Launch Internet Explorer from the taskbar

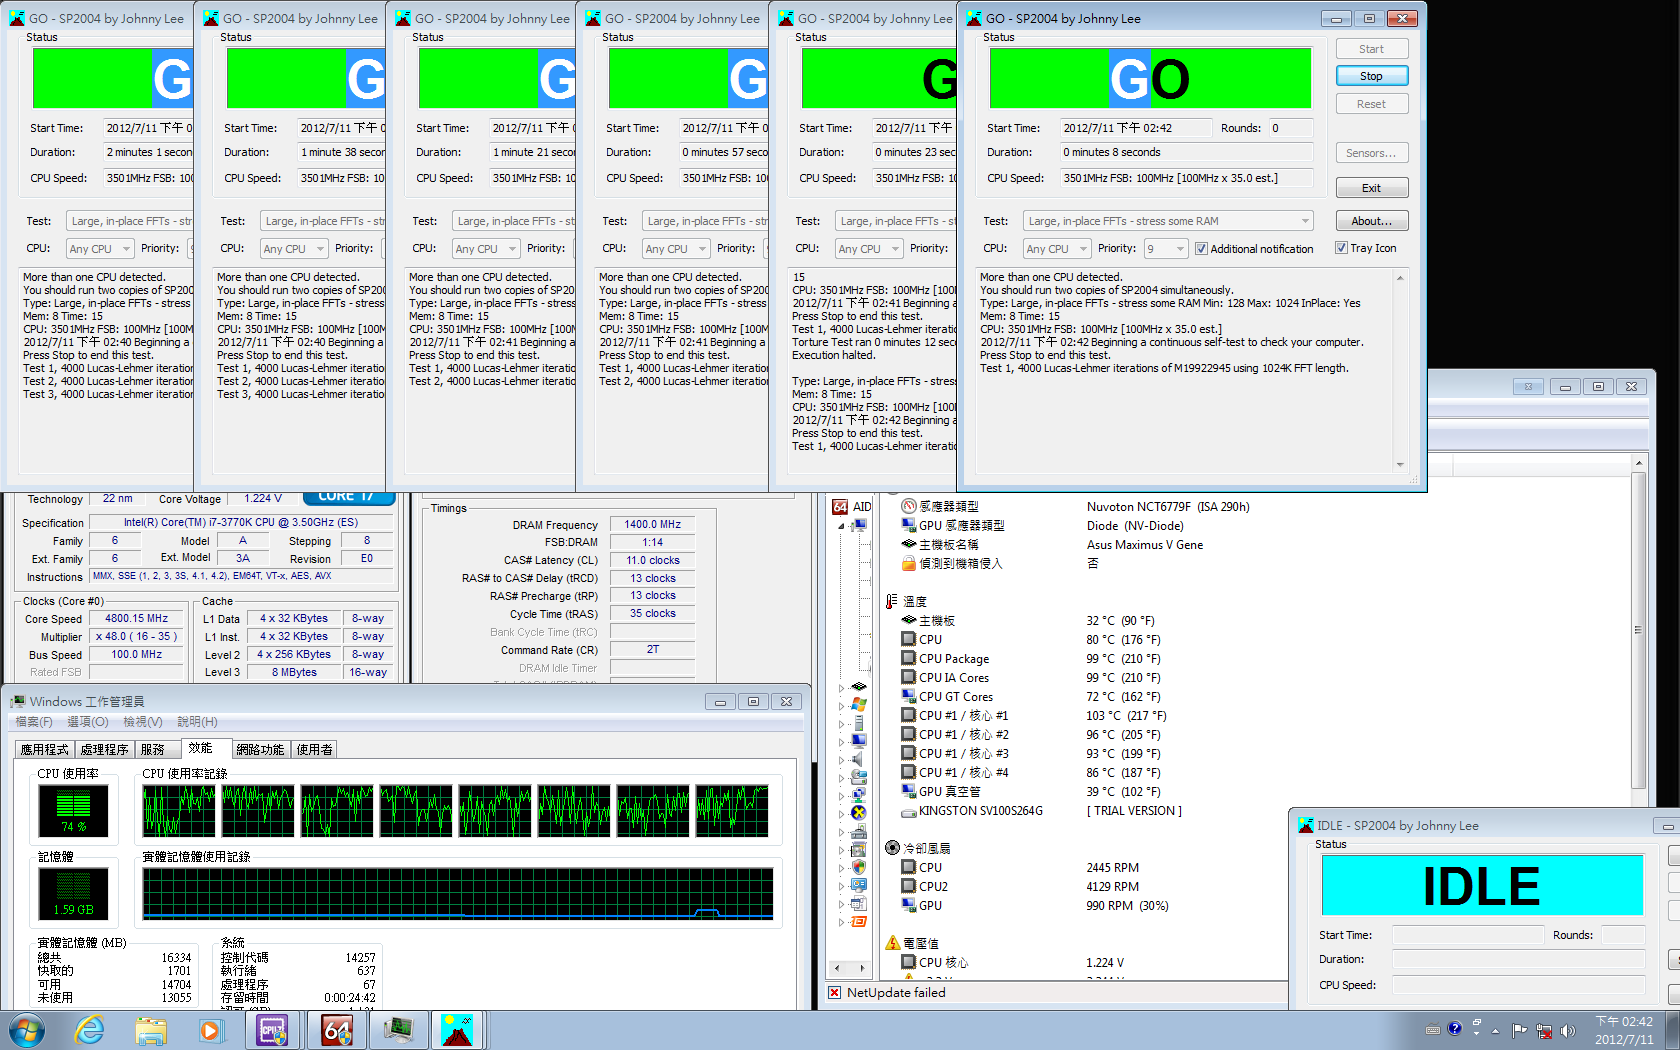90,1030
